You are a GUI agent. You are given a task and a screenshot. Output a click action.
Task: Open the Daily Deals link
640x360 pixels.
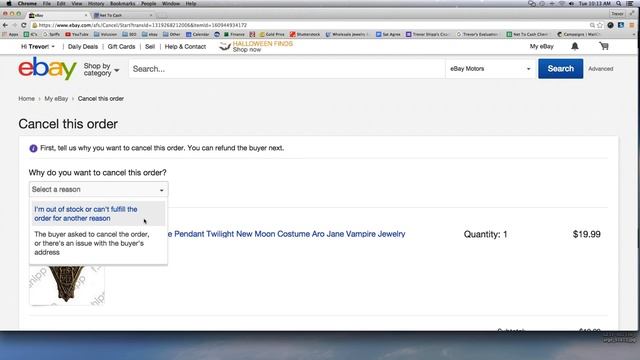click(x=83, y=47)
